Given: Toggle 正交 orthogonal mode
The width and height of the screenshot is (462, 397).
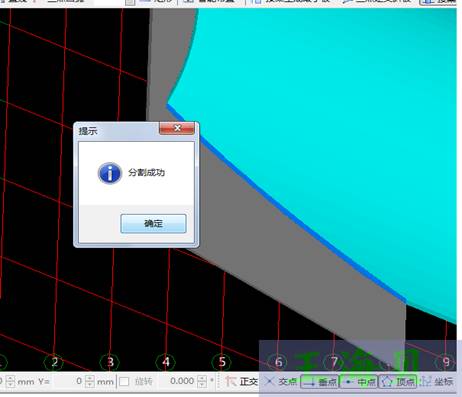Looking at the screenshot, I should coord(242,382).
